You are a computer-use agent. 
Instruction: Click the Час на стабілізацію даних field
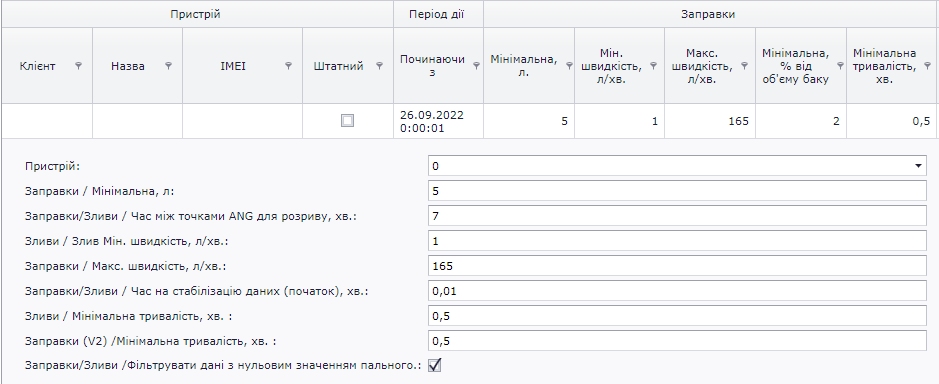(x=677, y=291)
